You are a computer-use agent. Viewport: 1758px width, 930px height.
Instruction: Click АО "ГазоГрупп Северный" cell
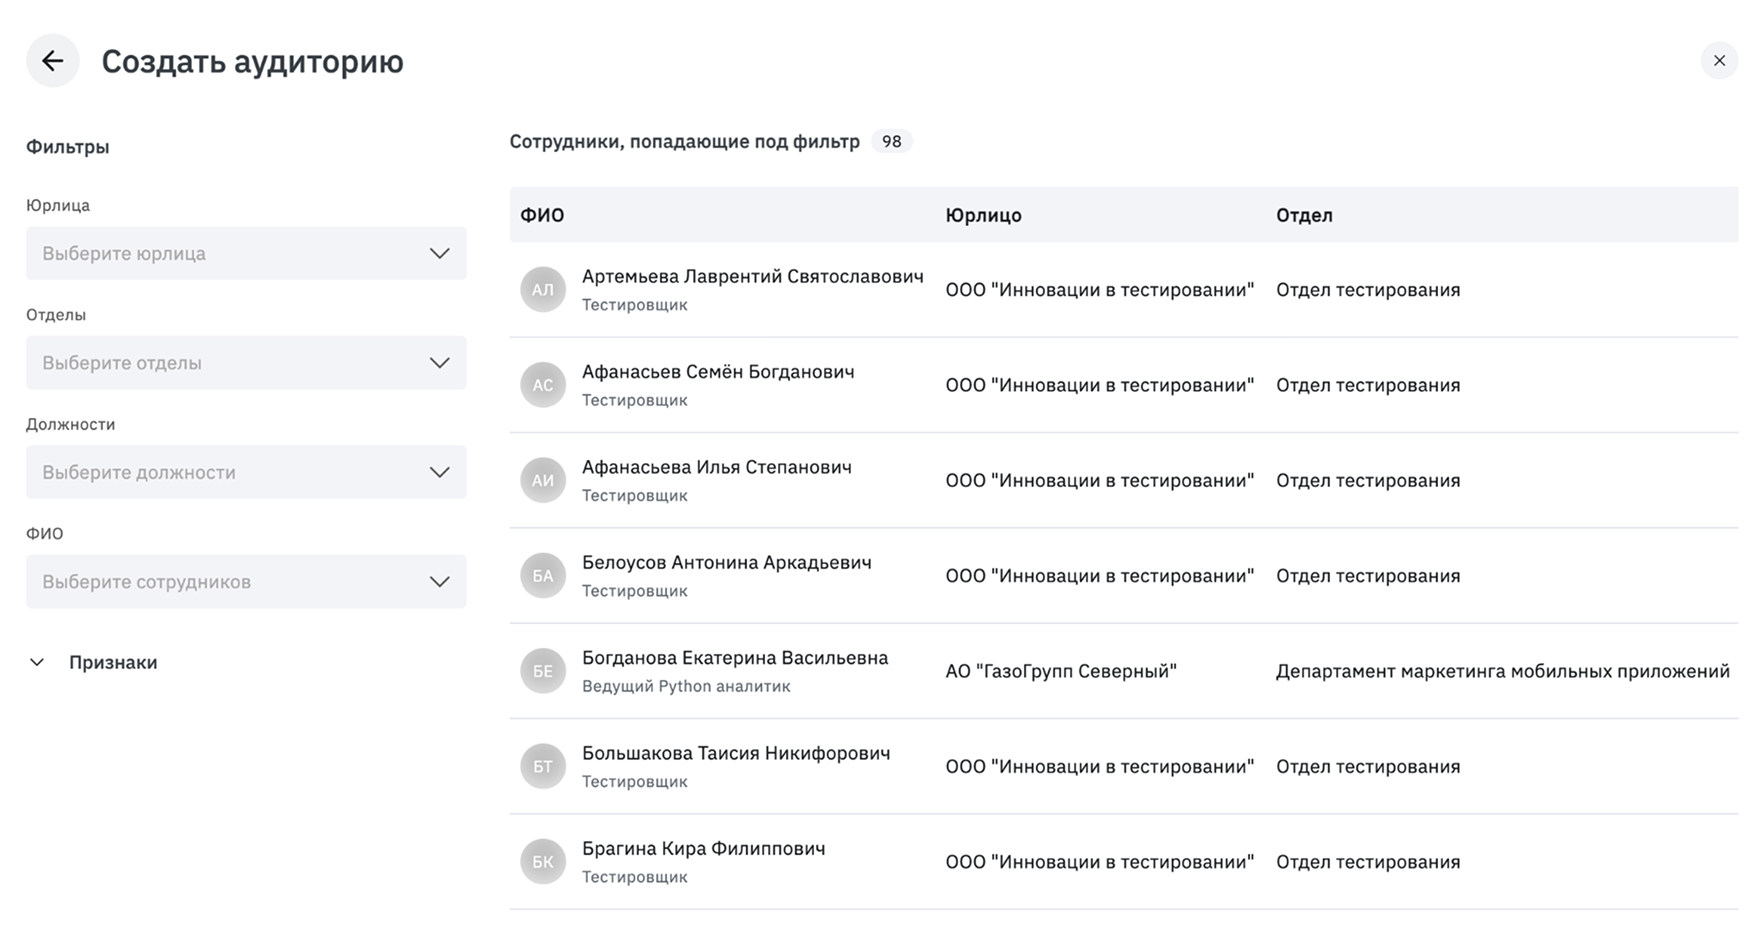(x=1061, y=671)
